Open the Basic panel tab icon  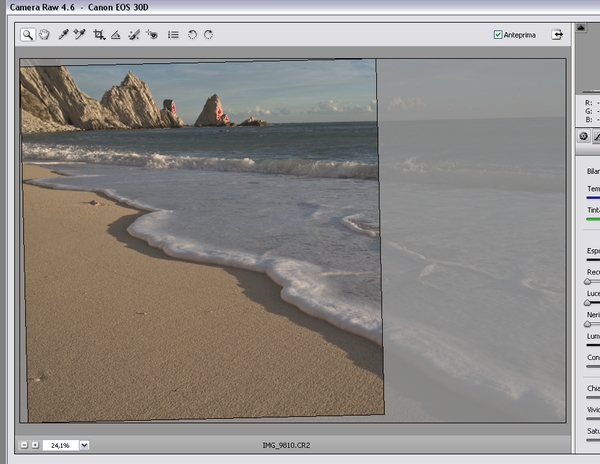[x=584, y=136]
